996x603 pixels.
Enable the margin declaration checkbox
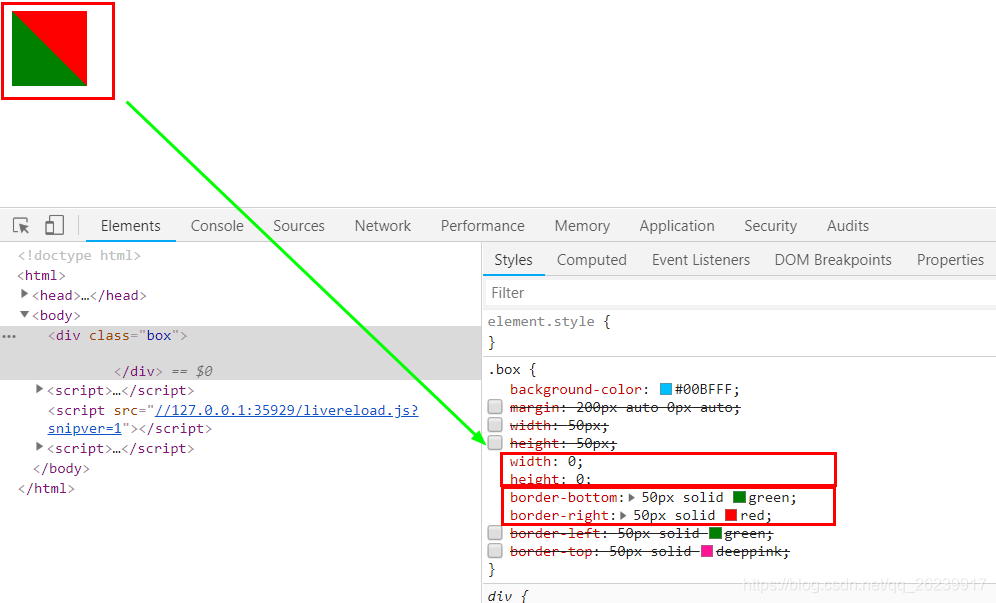pyautogui.click(x=495, y=407)
